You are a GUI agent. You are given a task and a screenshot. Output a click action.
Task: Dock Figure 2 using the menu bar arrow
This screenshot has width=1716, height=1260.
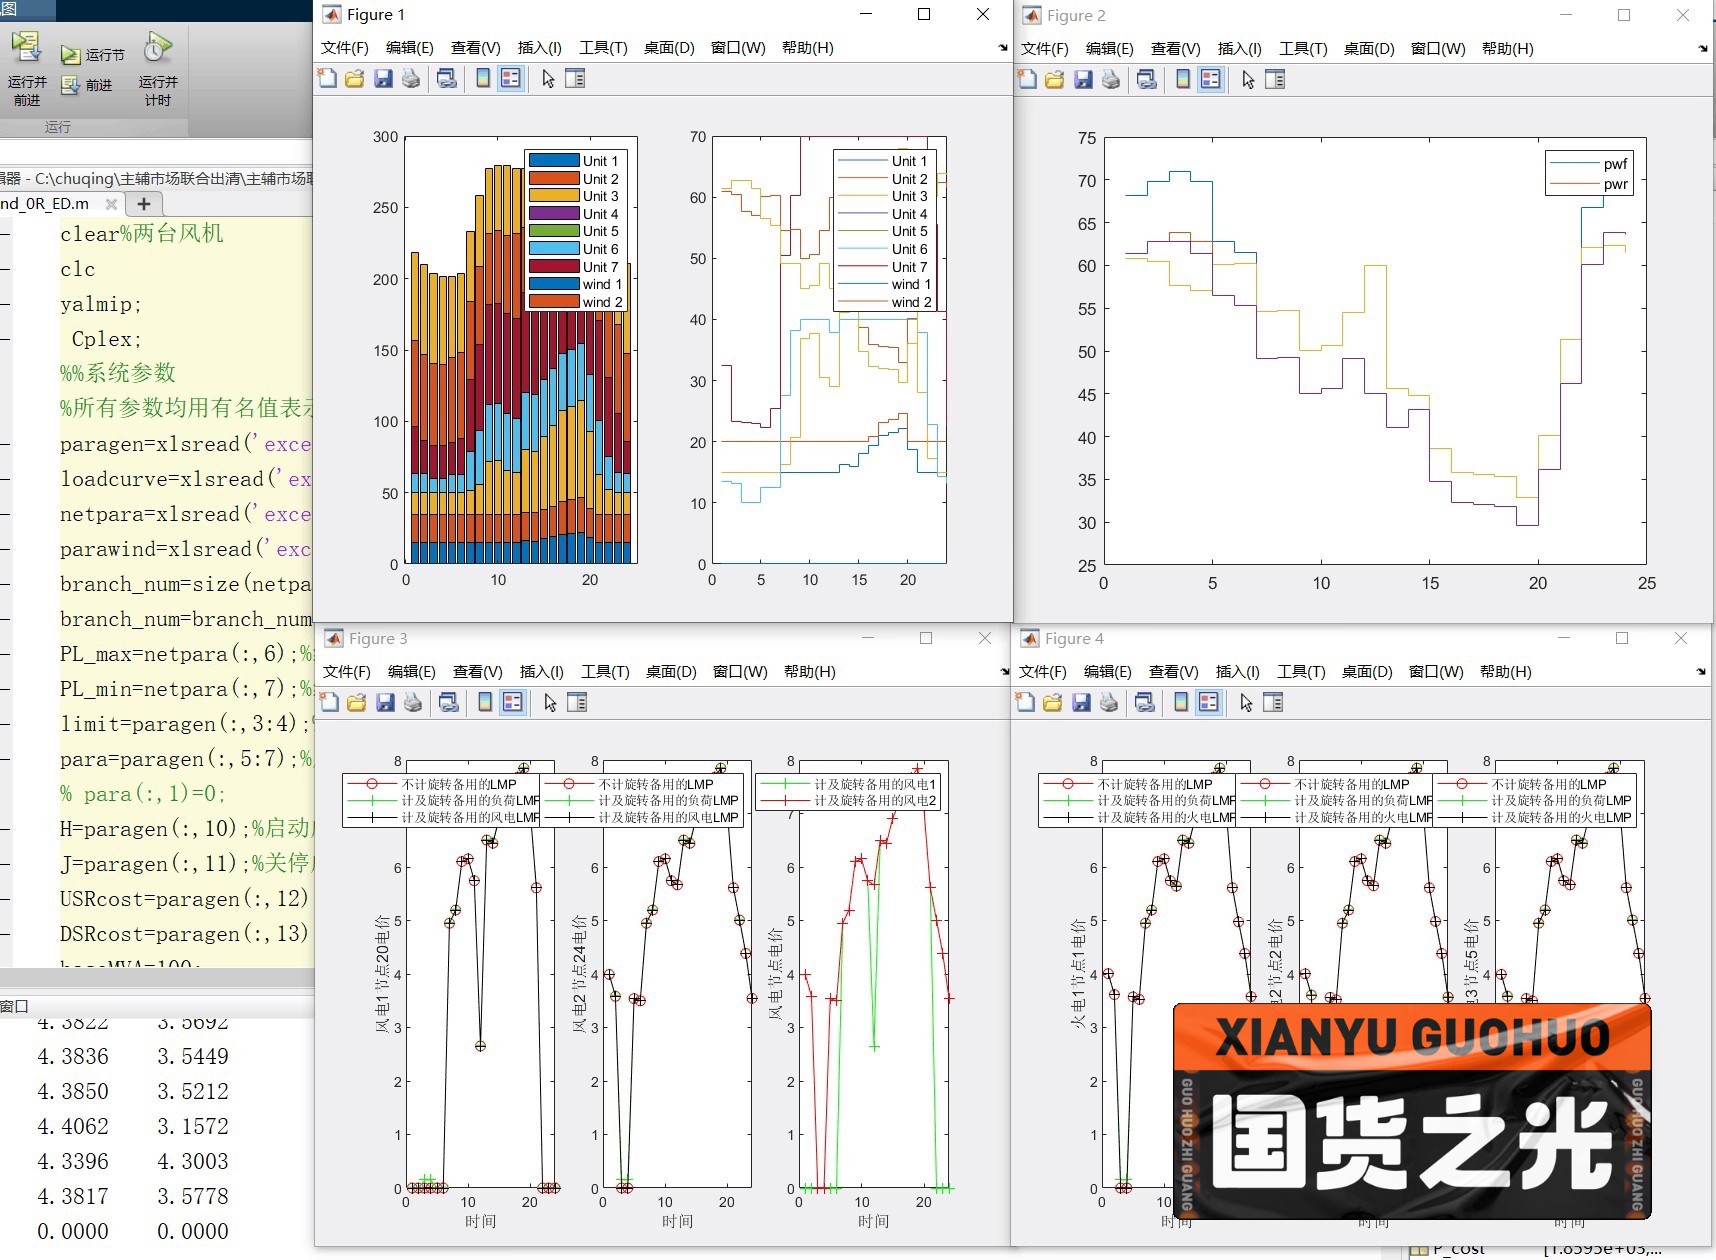click(x=1703, y=48)
